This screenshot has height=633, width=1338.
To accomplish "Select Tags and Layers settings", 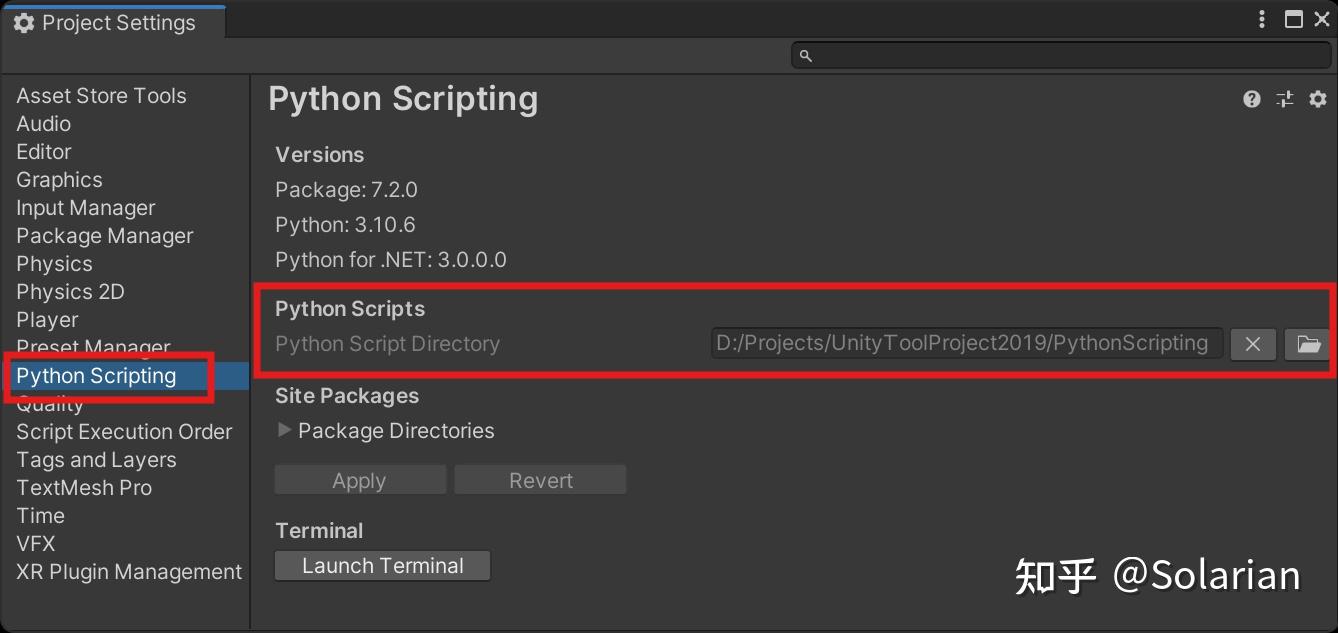I will pos(96,459).
